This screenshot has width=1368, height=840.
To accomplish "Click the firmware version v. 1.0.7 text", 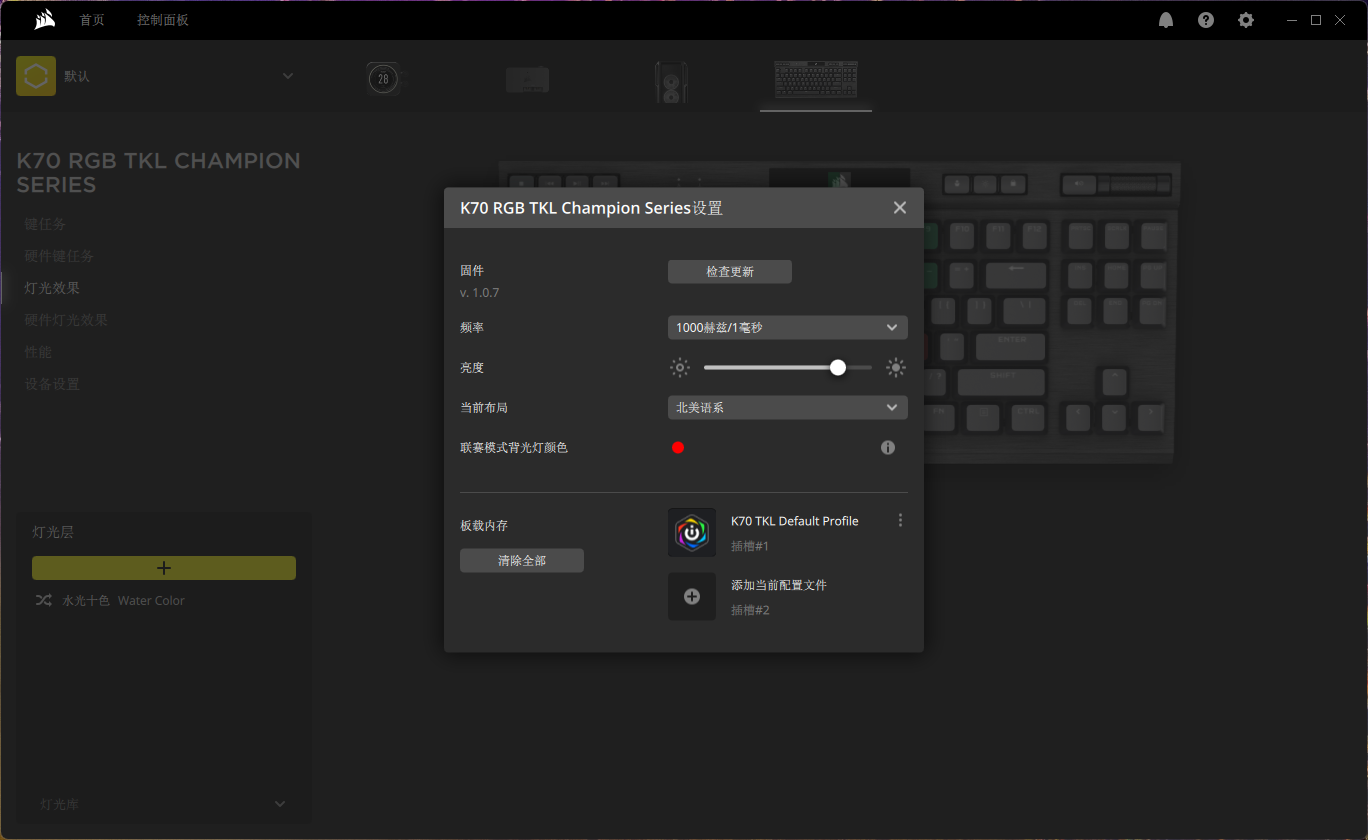I will click(480, 293).
